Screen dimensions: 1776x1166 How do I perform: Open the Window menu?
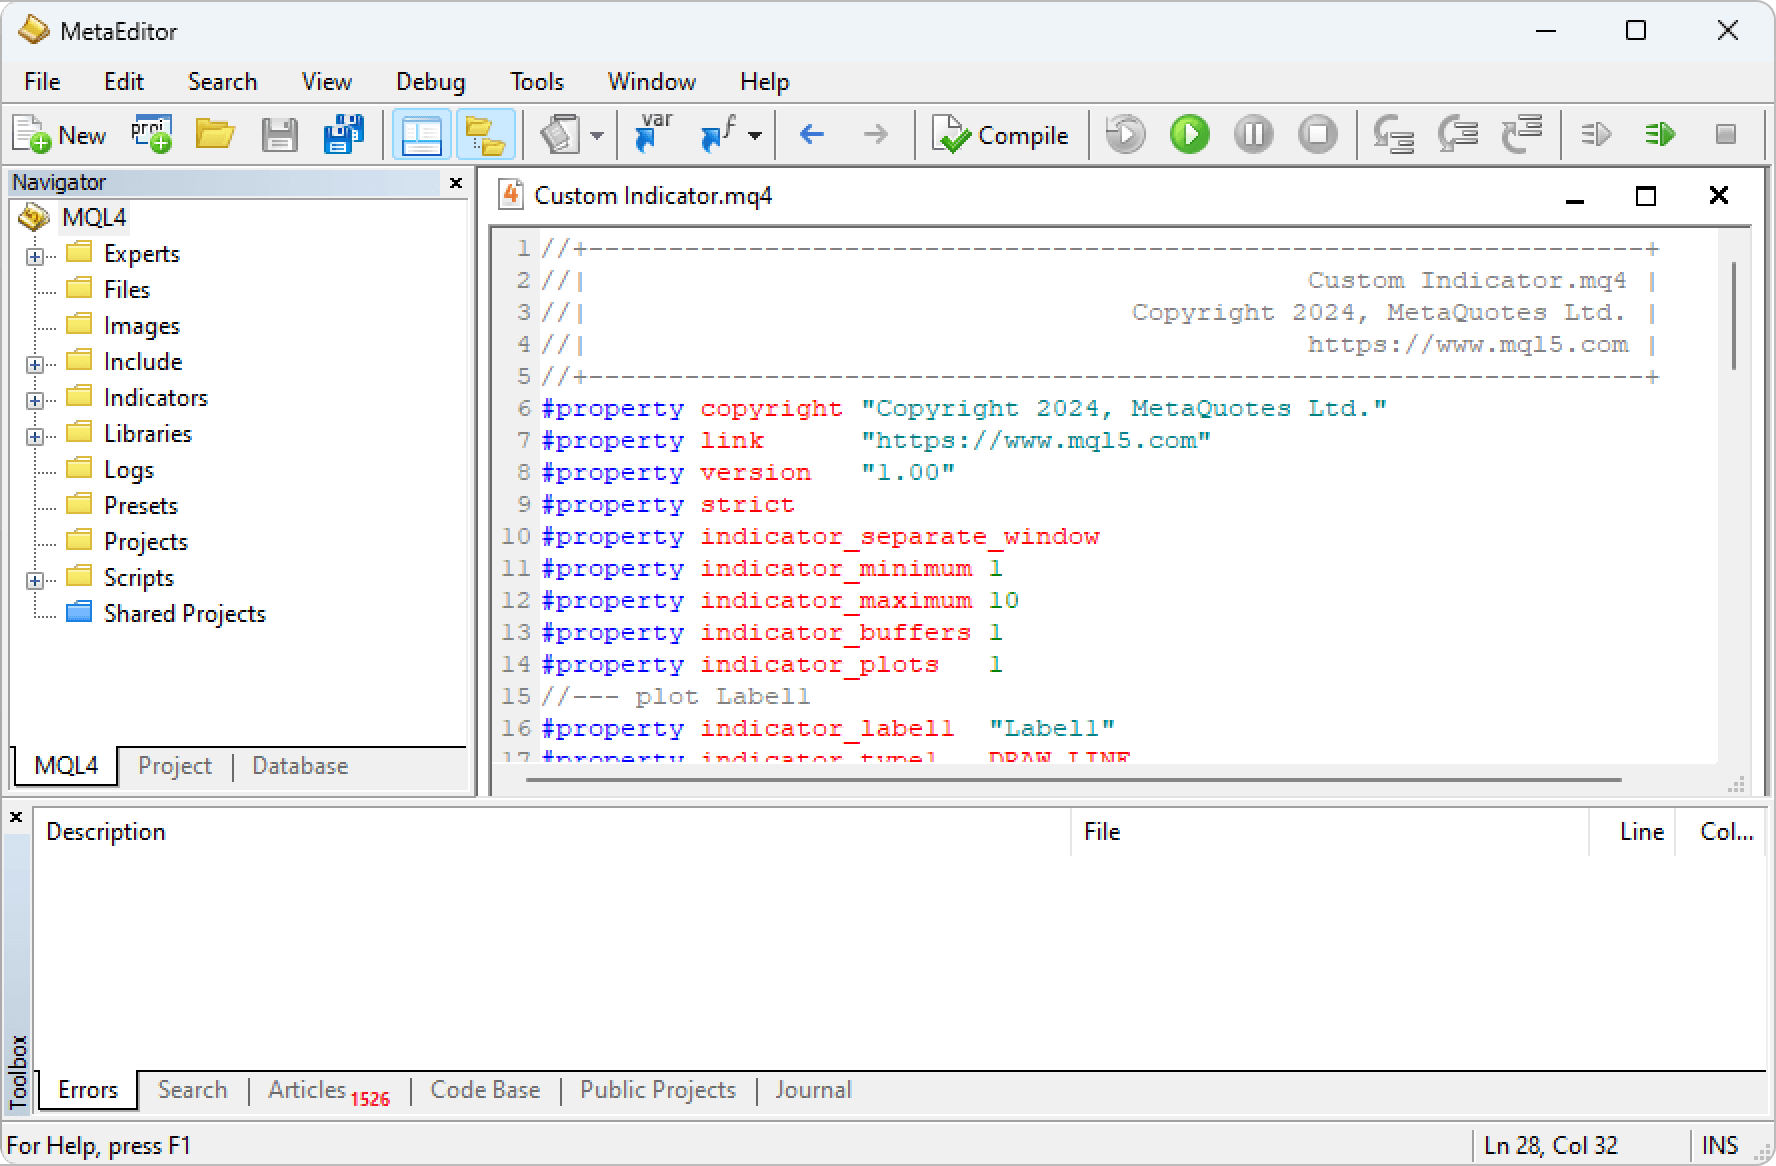click(651, 82)
